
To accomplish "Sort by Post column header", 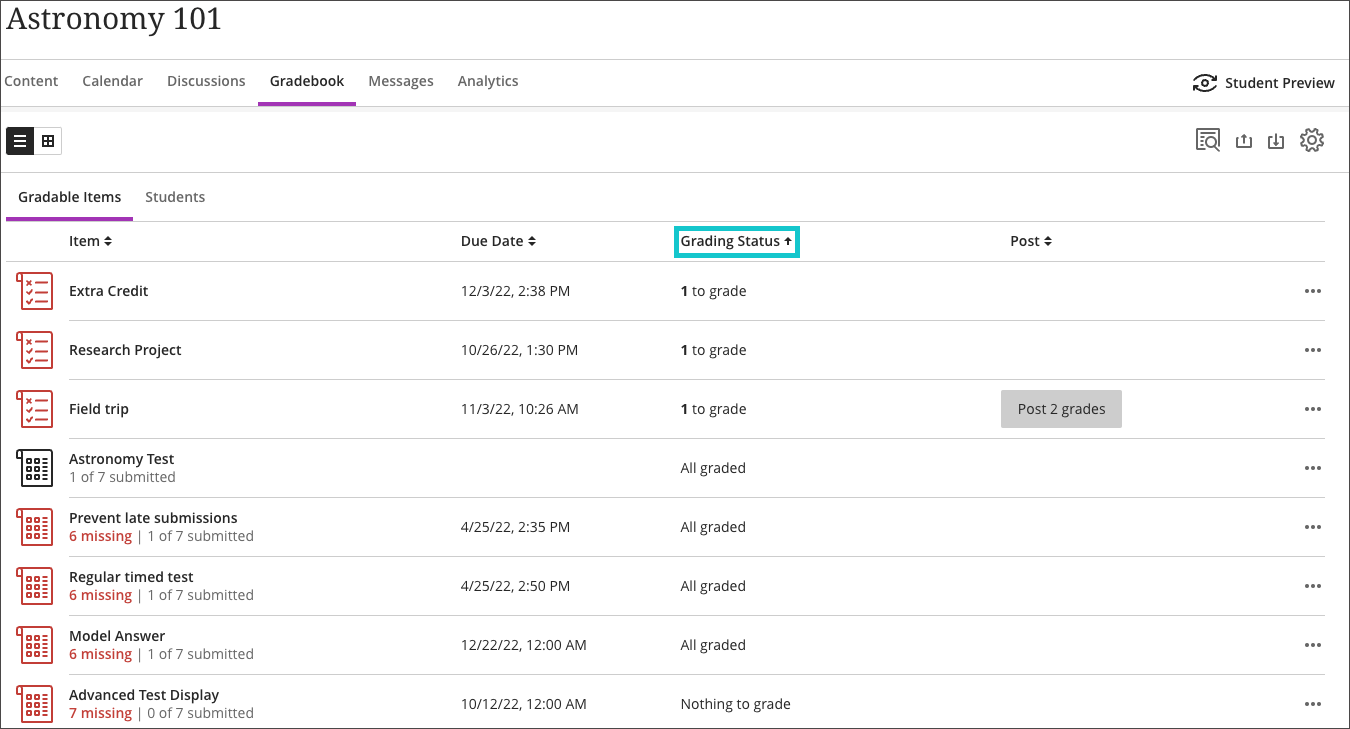I will click(1031, 241).
